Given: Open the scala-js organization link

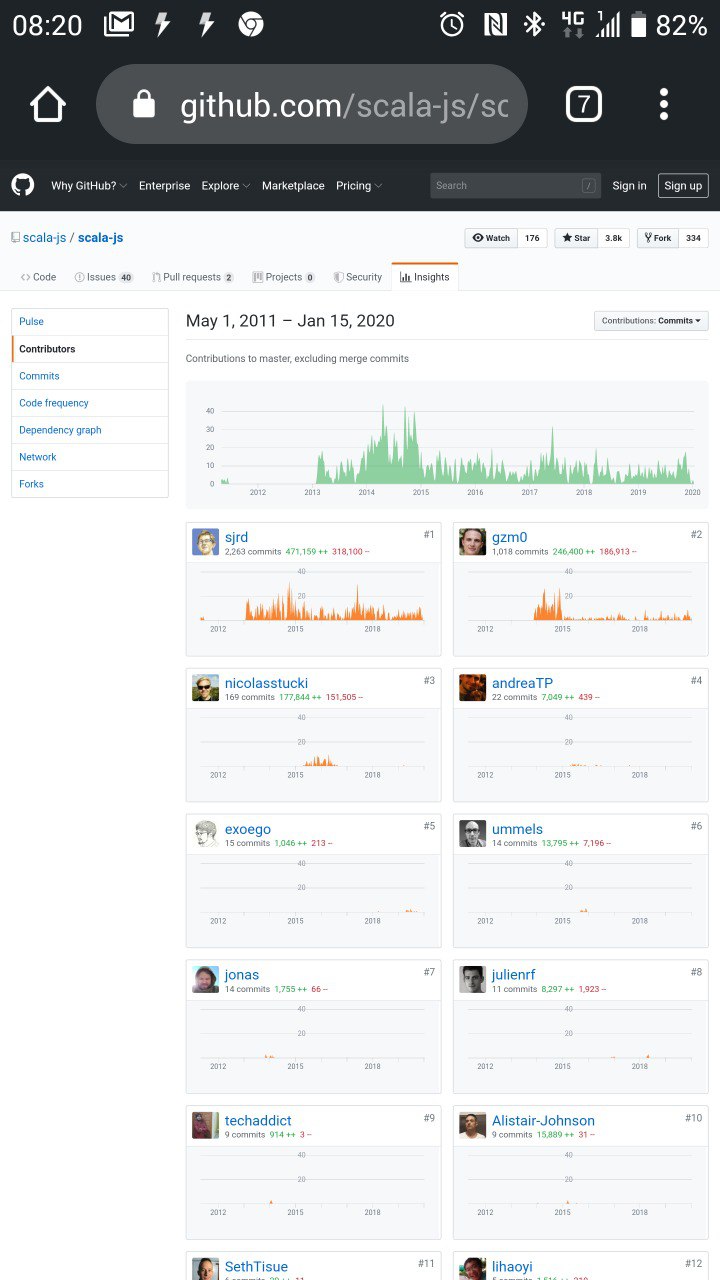Looking at the screenshot, I should tap(44, 238).
